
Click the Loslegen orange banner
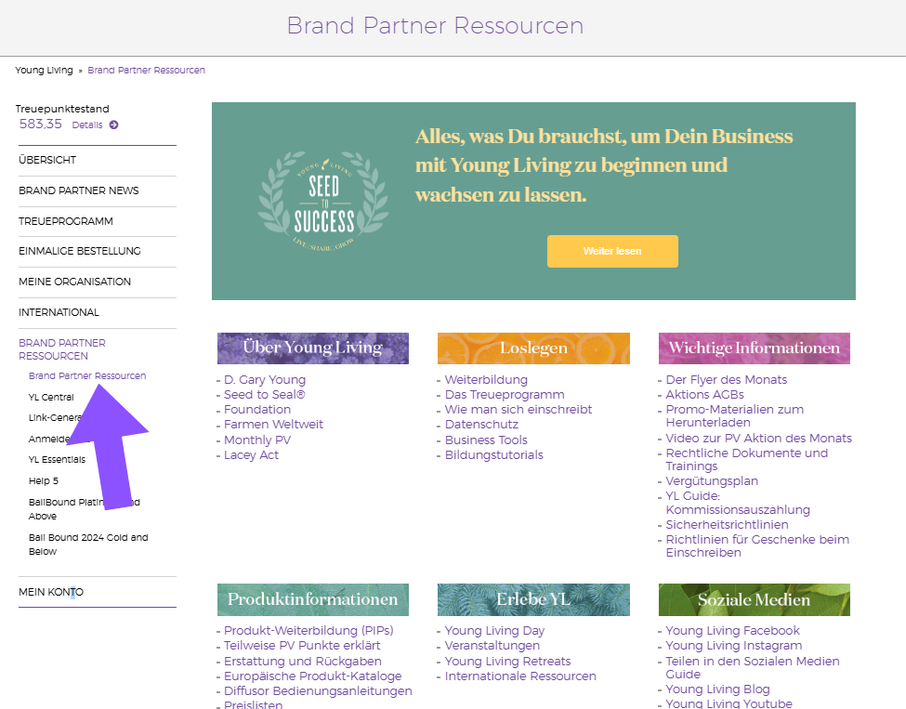[533, 348]
